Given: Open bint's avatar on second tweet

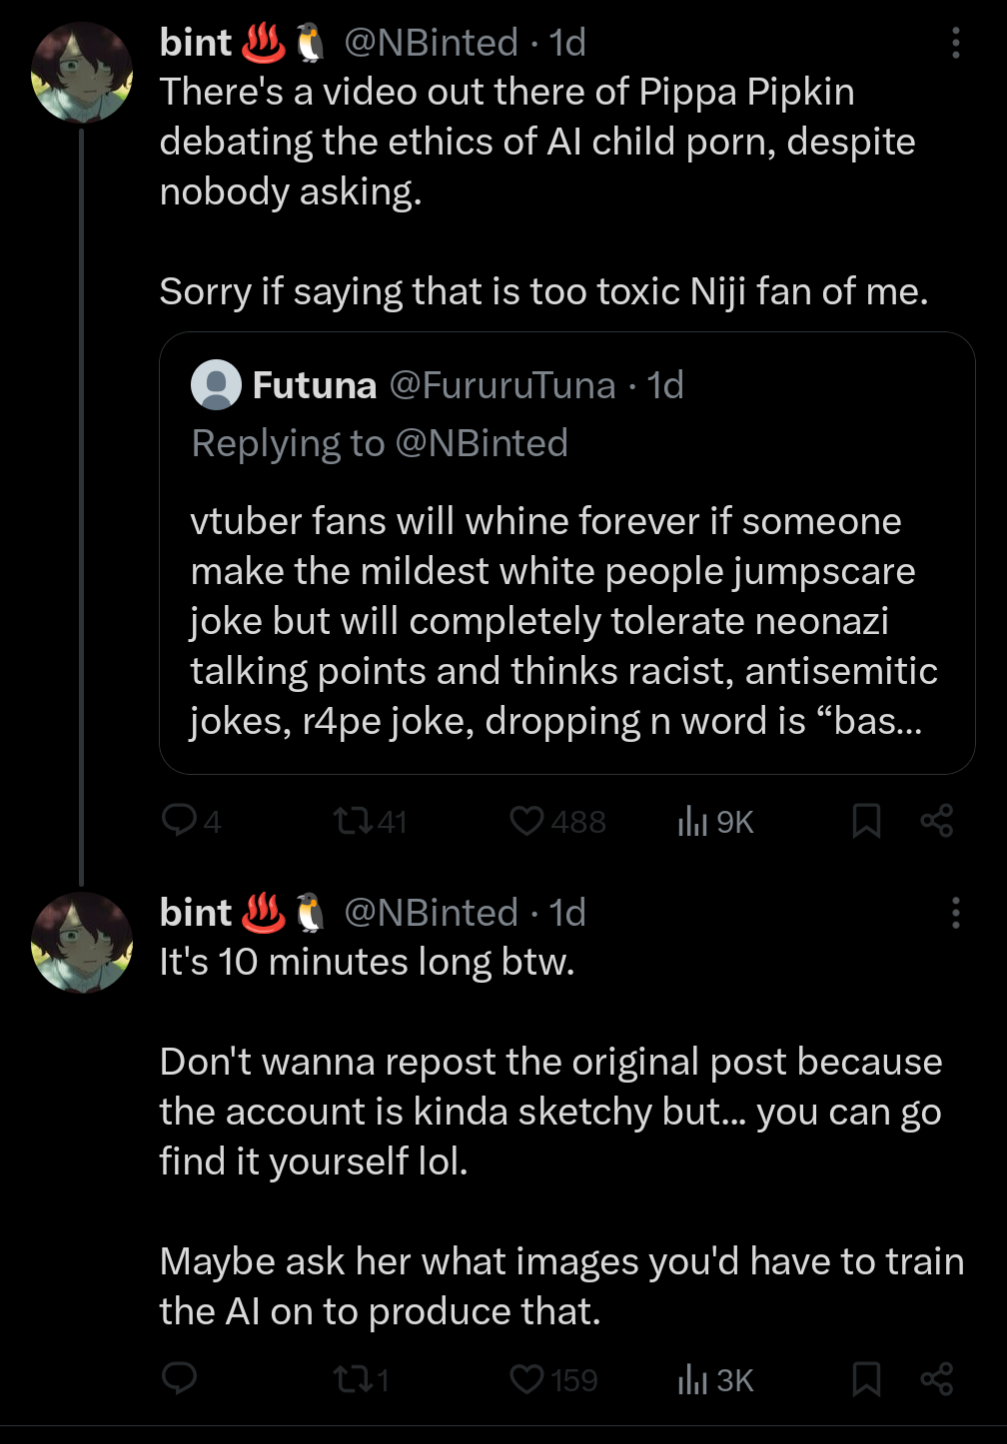Looking at the screenshot, I should (x=82, y=942).
